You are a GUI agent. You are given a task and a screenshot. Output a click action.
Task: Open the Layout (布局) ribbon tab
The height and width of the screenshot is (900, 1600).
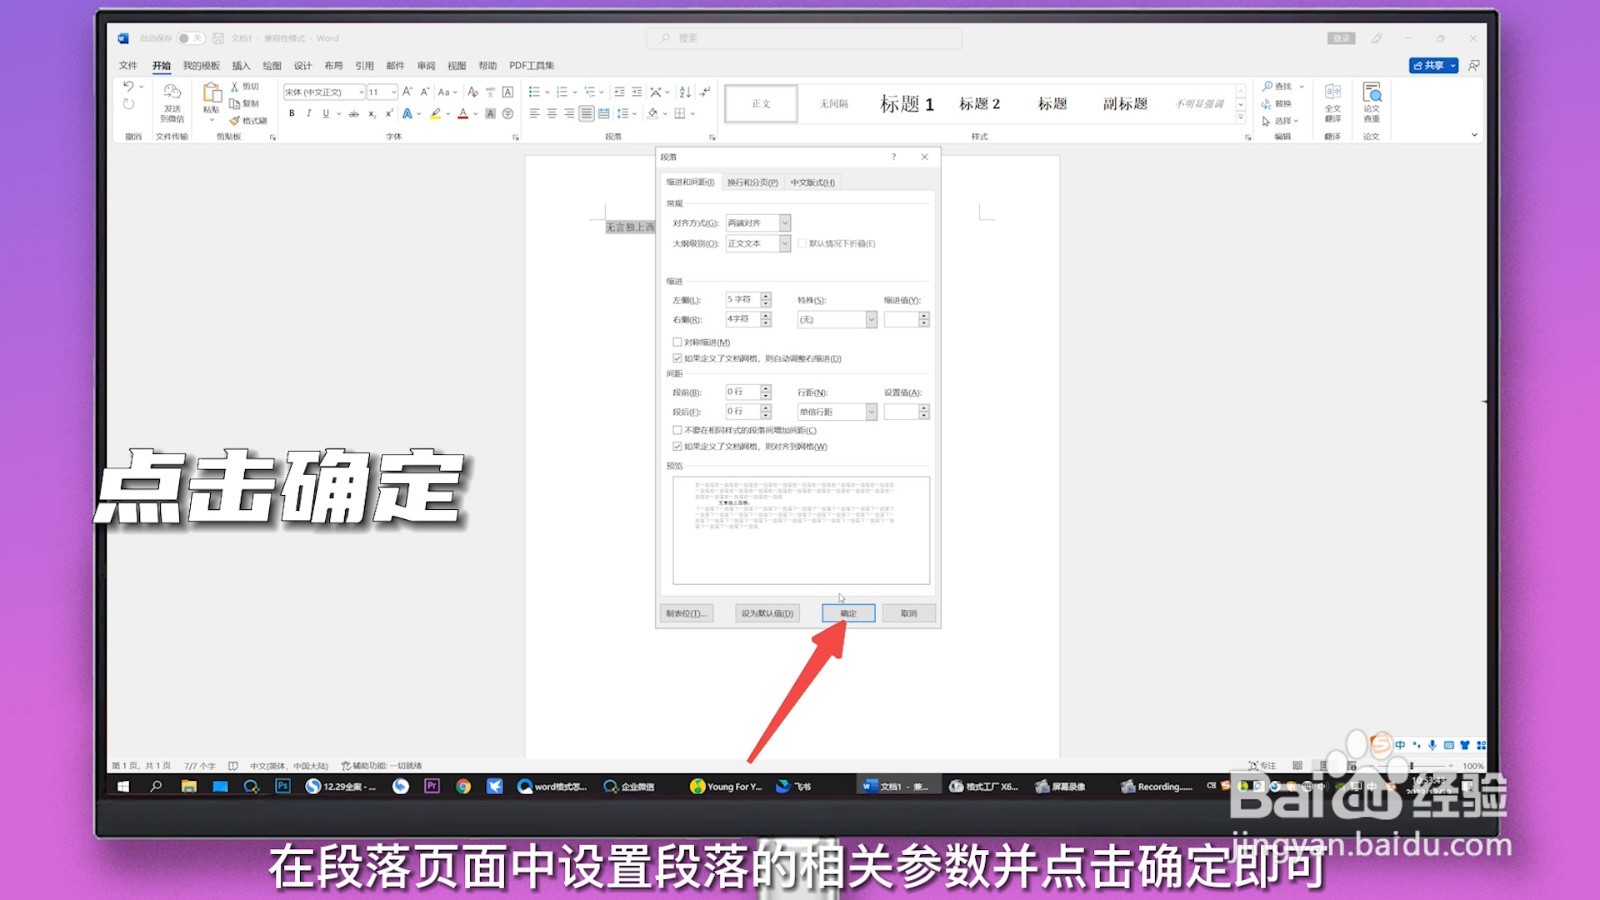pos(333,66)
